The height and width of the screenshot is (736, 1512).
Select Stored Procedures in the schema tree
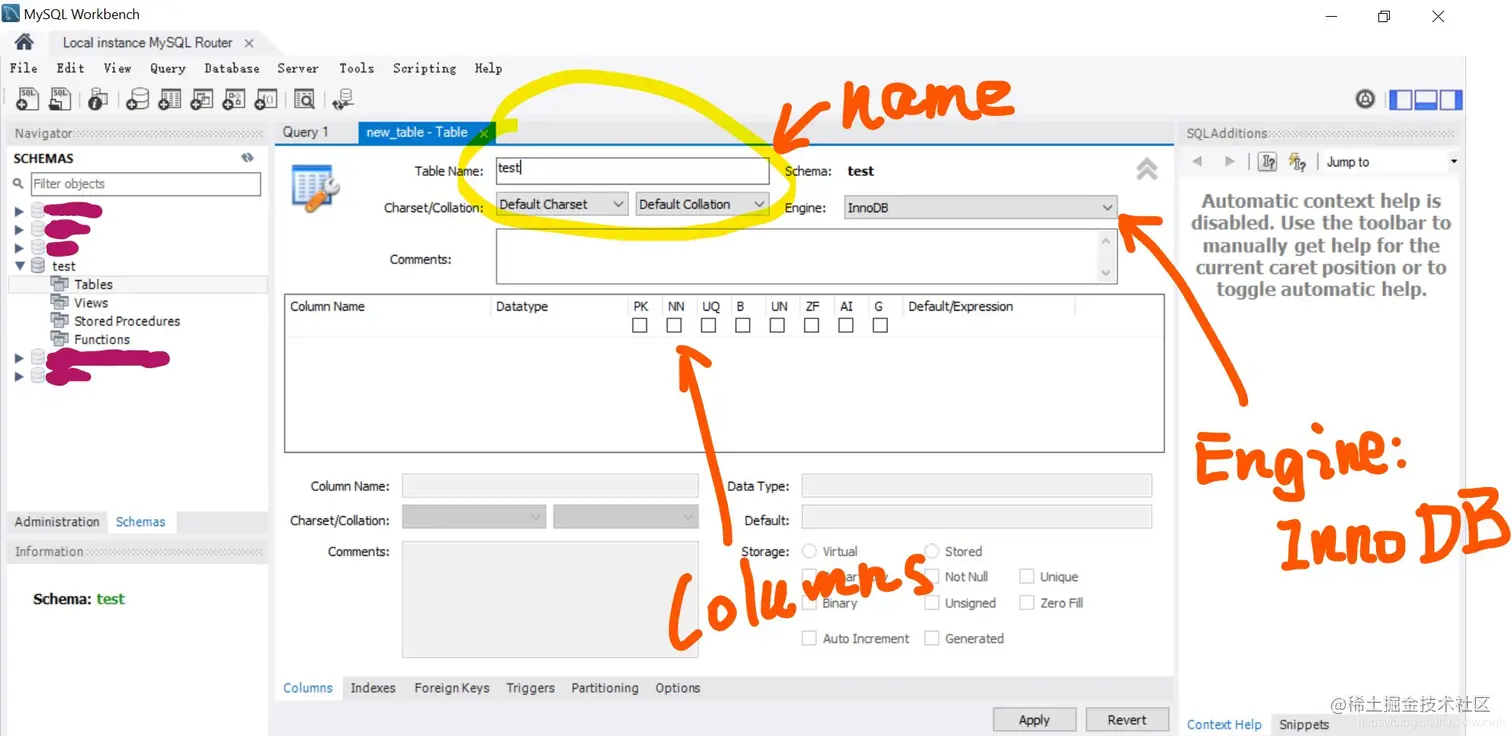(x=127, y=321)
